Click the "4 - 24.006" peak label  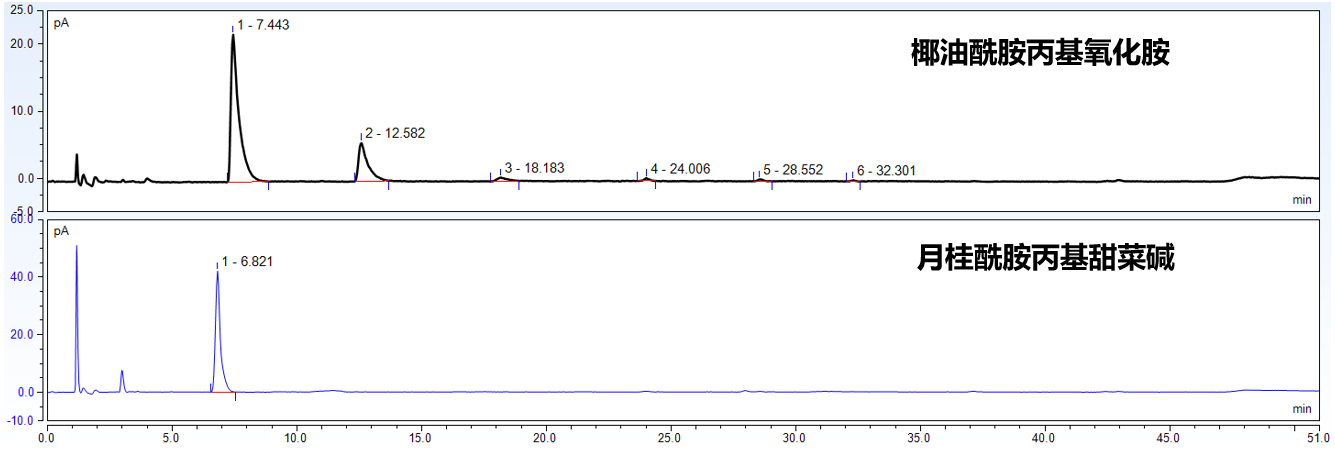(x=680, y=169)
